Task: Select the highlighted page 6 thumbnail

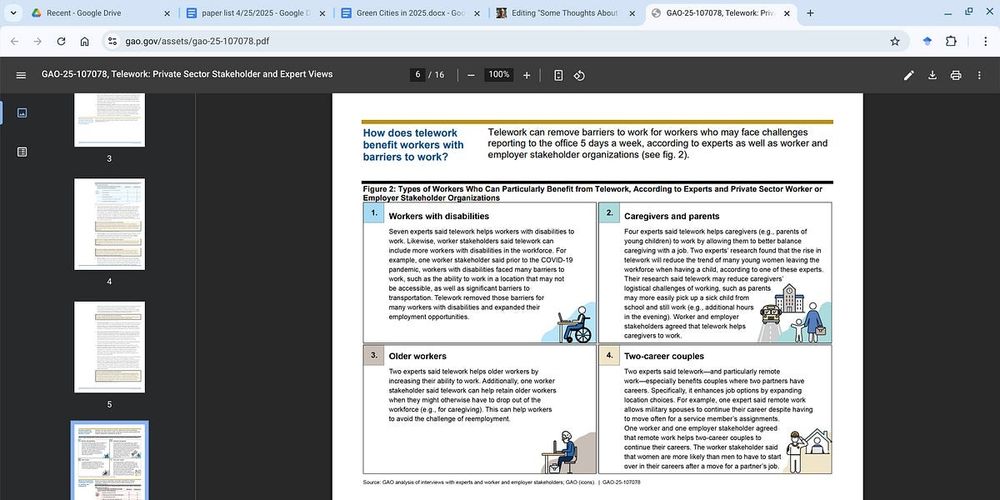Action: coord(110,462)
